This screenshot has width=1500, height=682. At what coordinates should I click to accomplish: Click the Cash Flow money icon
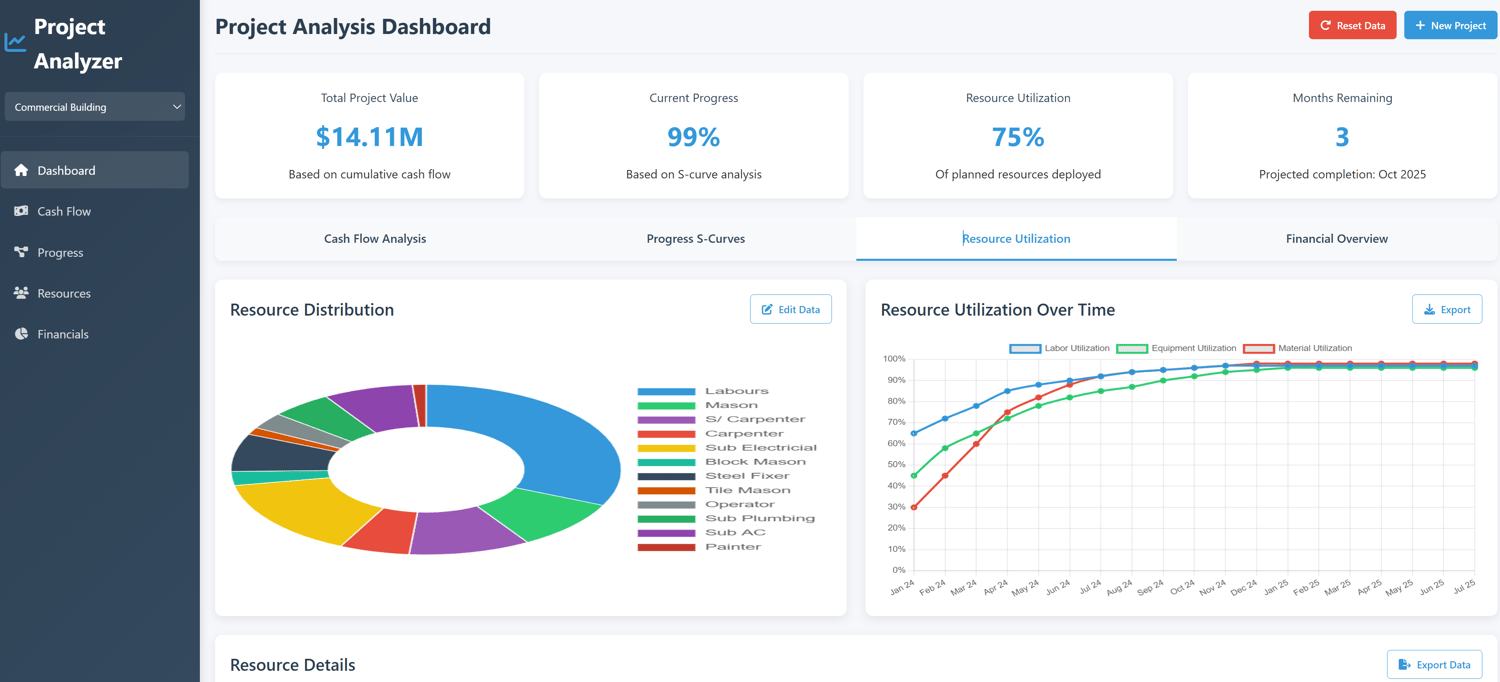tap(21, 211)
